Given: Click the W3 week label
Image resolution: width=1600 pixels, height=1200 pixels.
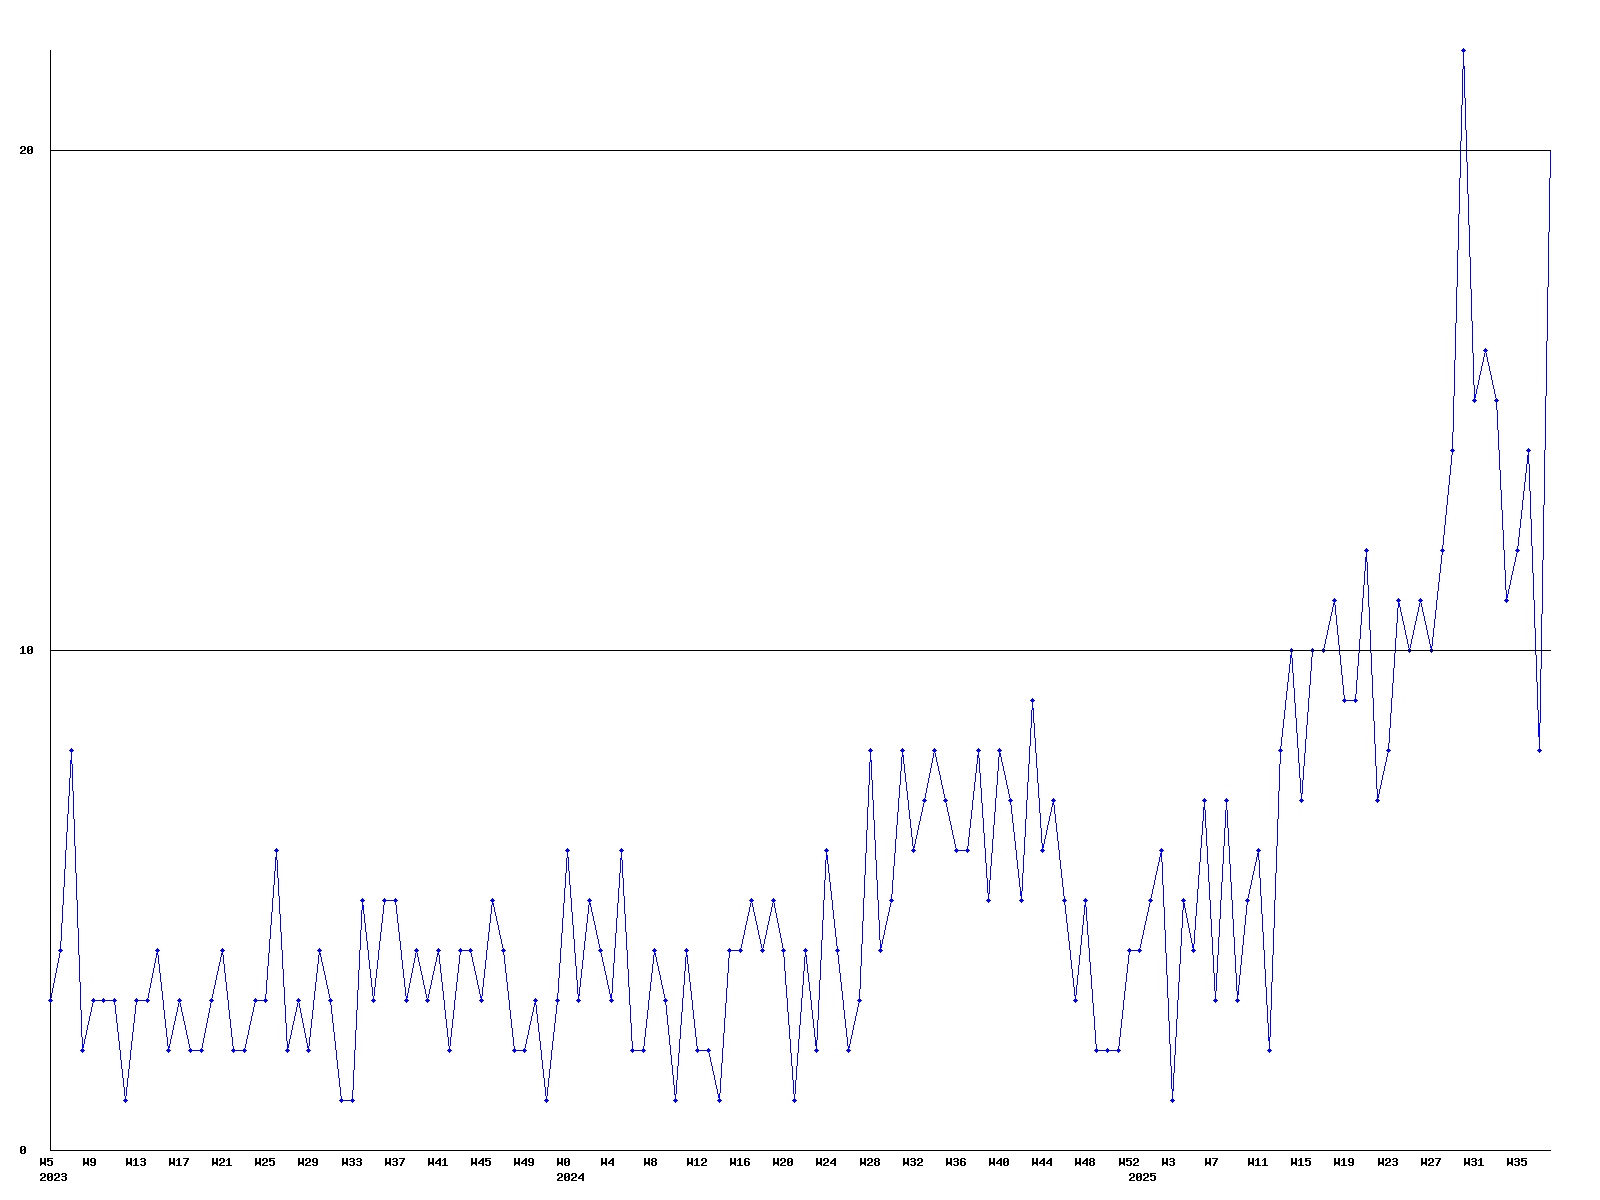Looking at the screenshot, I should [x=1168, y=1162].
